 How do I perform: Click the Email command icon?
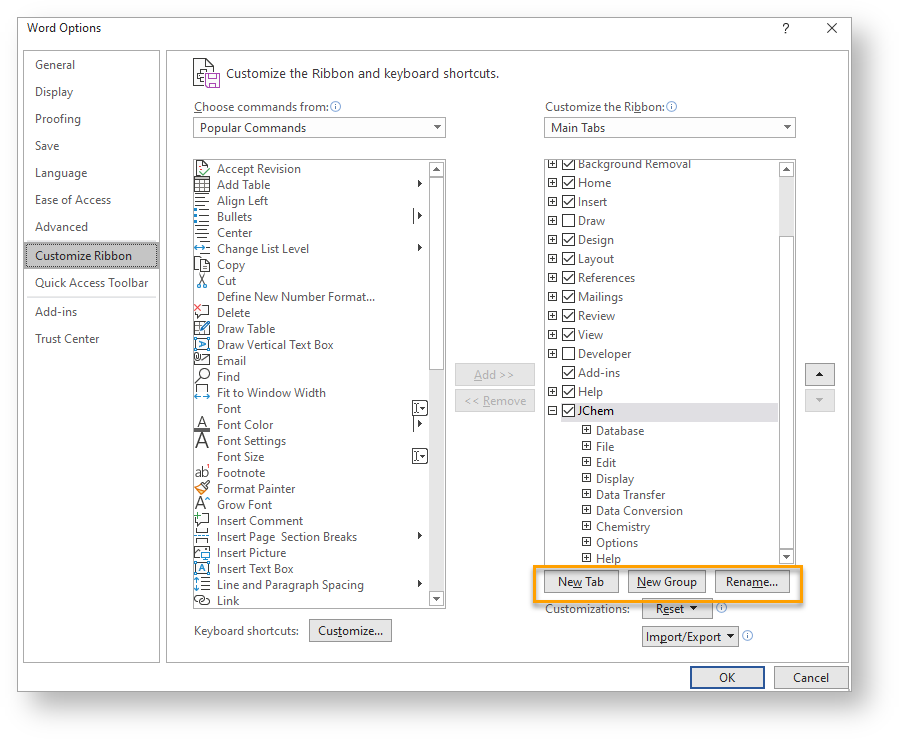pyautogui.click(x=204, y=360)
